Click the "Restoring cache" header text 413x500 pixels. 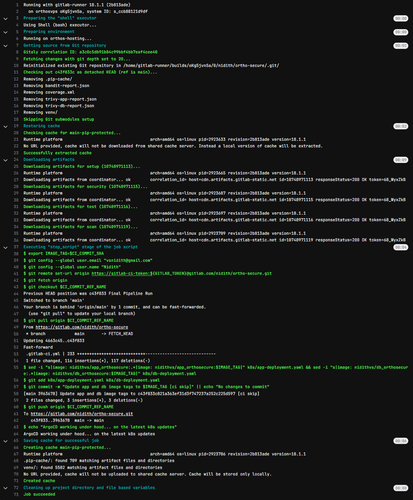coord(42,126)
